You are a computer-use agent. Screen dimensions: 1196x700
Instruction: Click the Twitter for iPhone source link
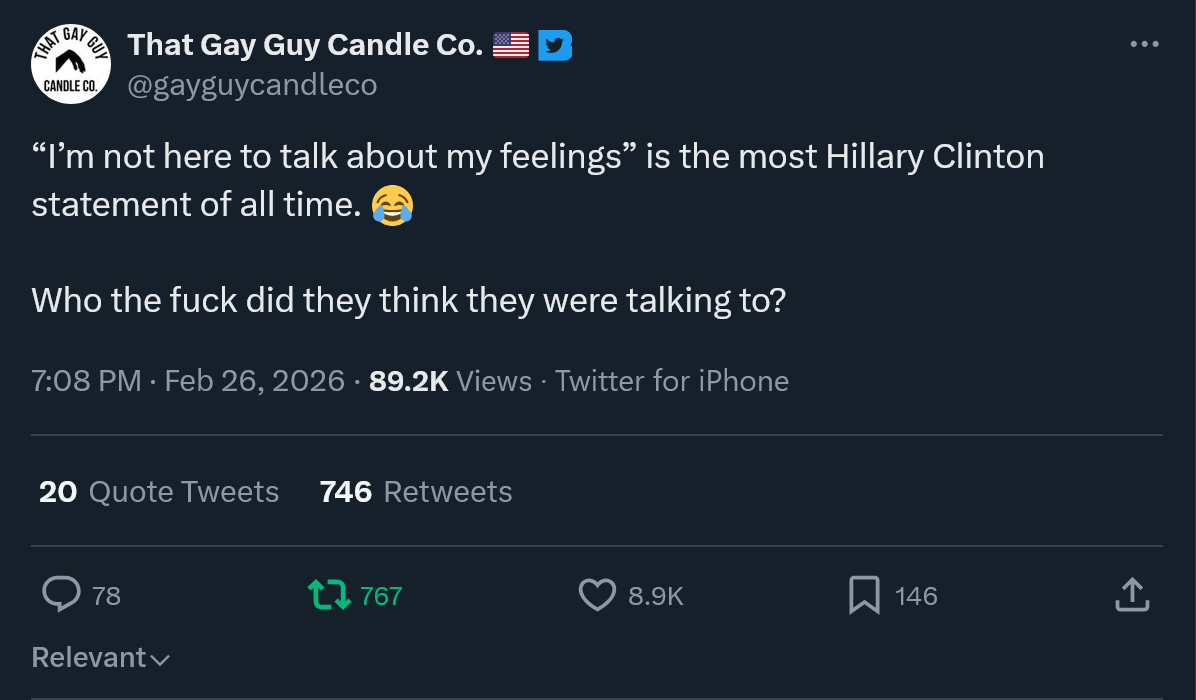[672, 381]
